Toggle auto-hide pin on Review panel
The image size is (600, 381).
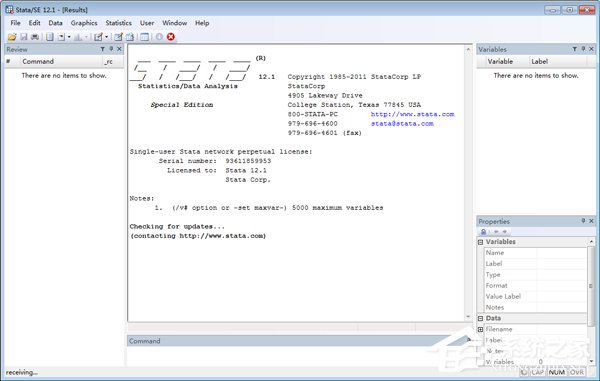111,49
